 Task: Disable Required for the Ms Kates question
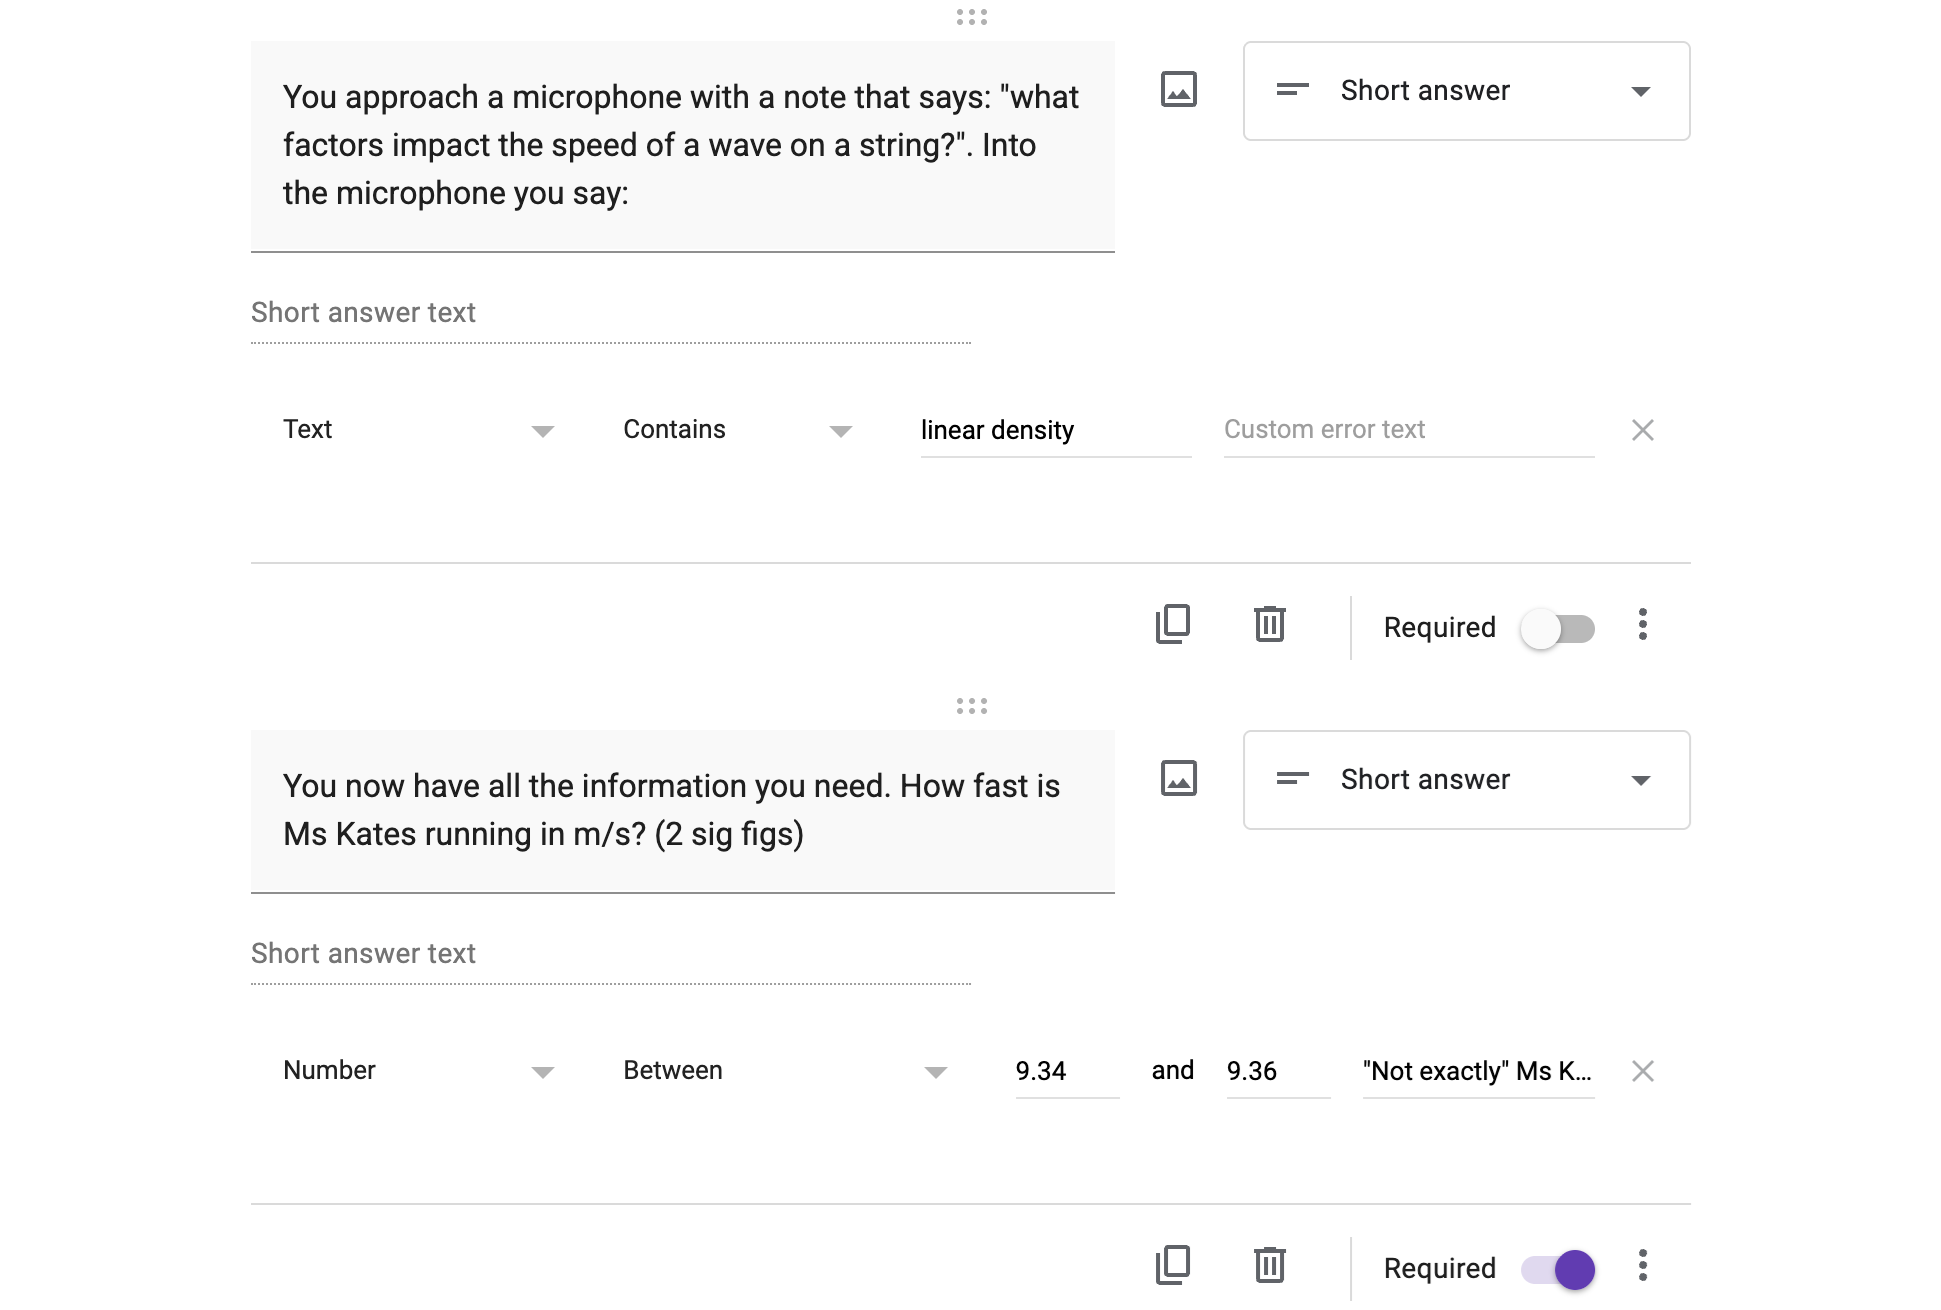point(1558,1270)
